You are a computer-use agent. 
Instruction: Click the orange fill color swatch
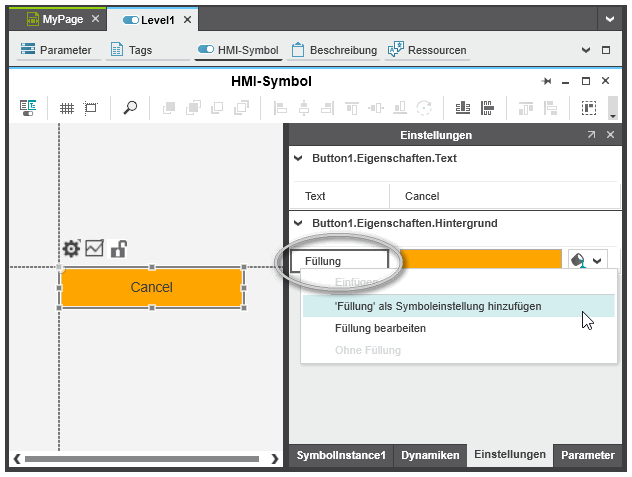point(480,260)
